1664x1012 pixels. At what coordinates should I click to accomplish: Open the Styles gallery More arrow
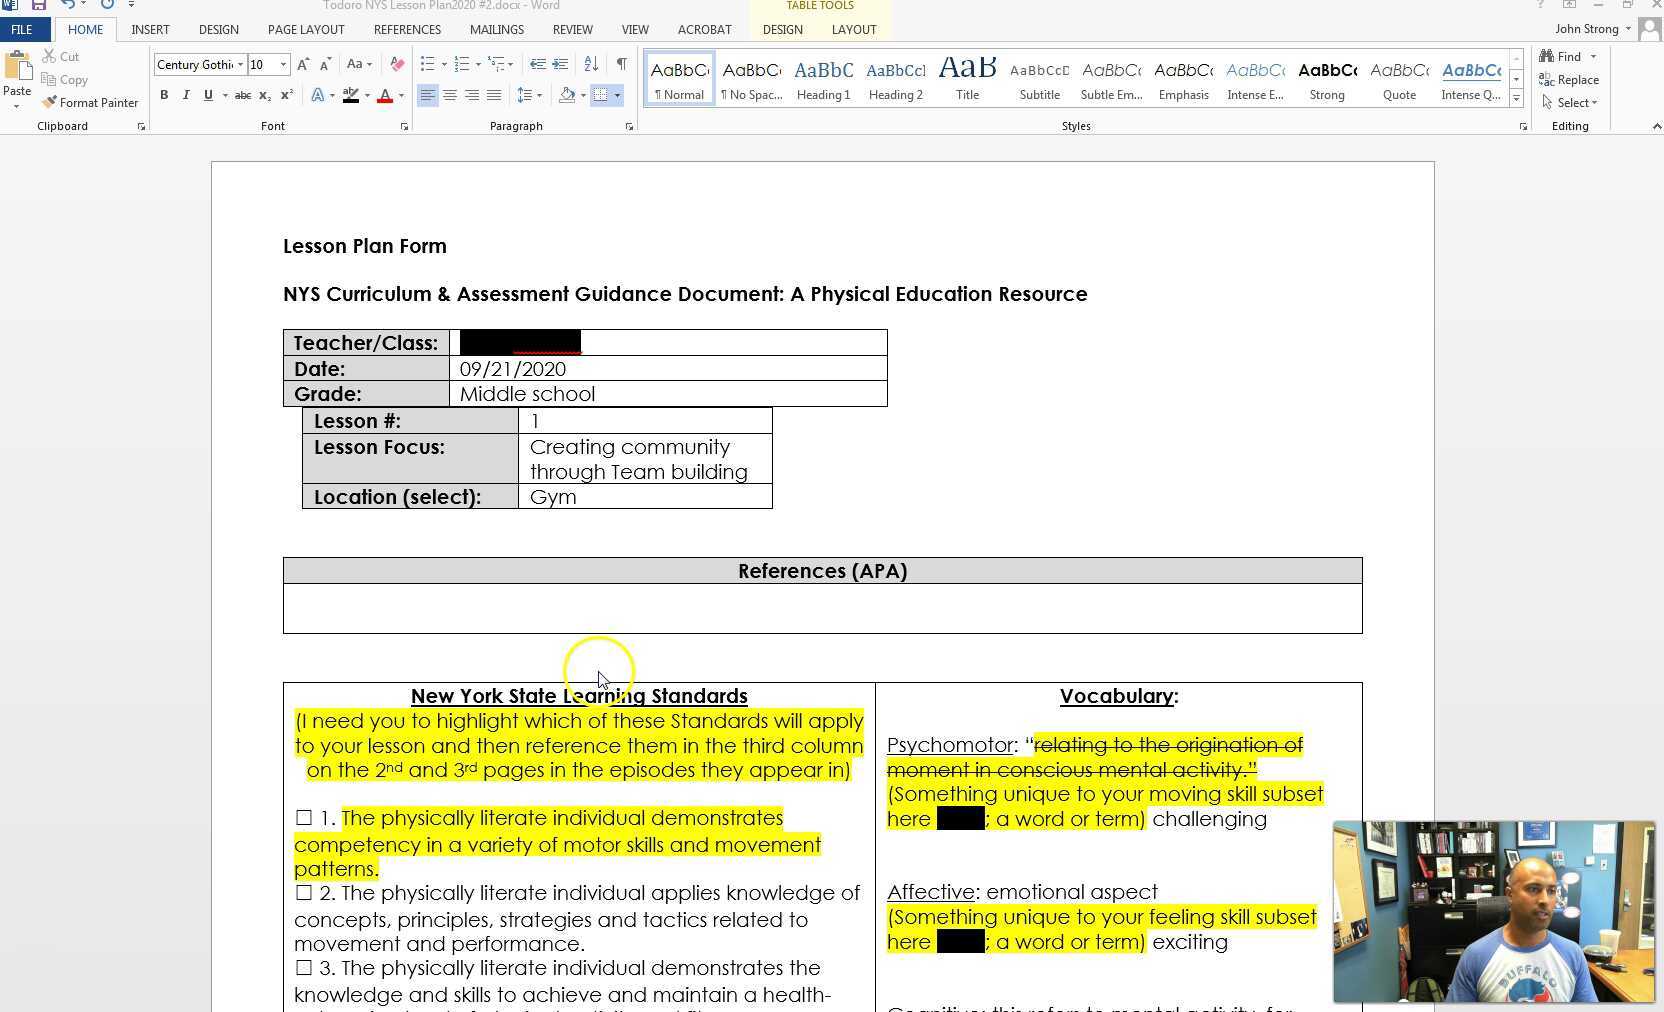(x=1517, y=95)
